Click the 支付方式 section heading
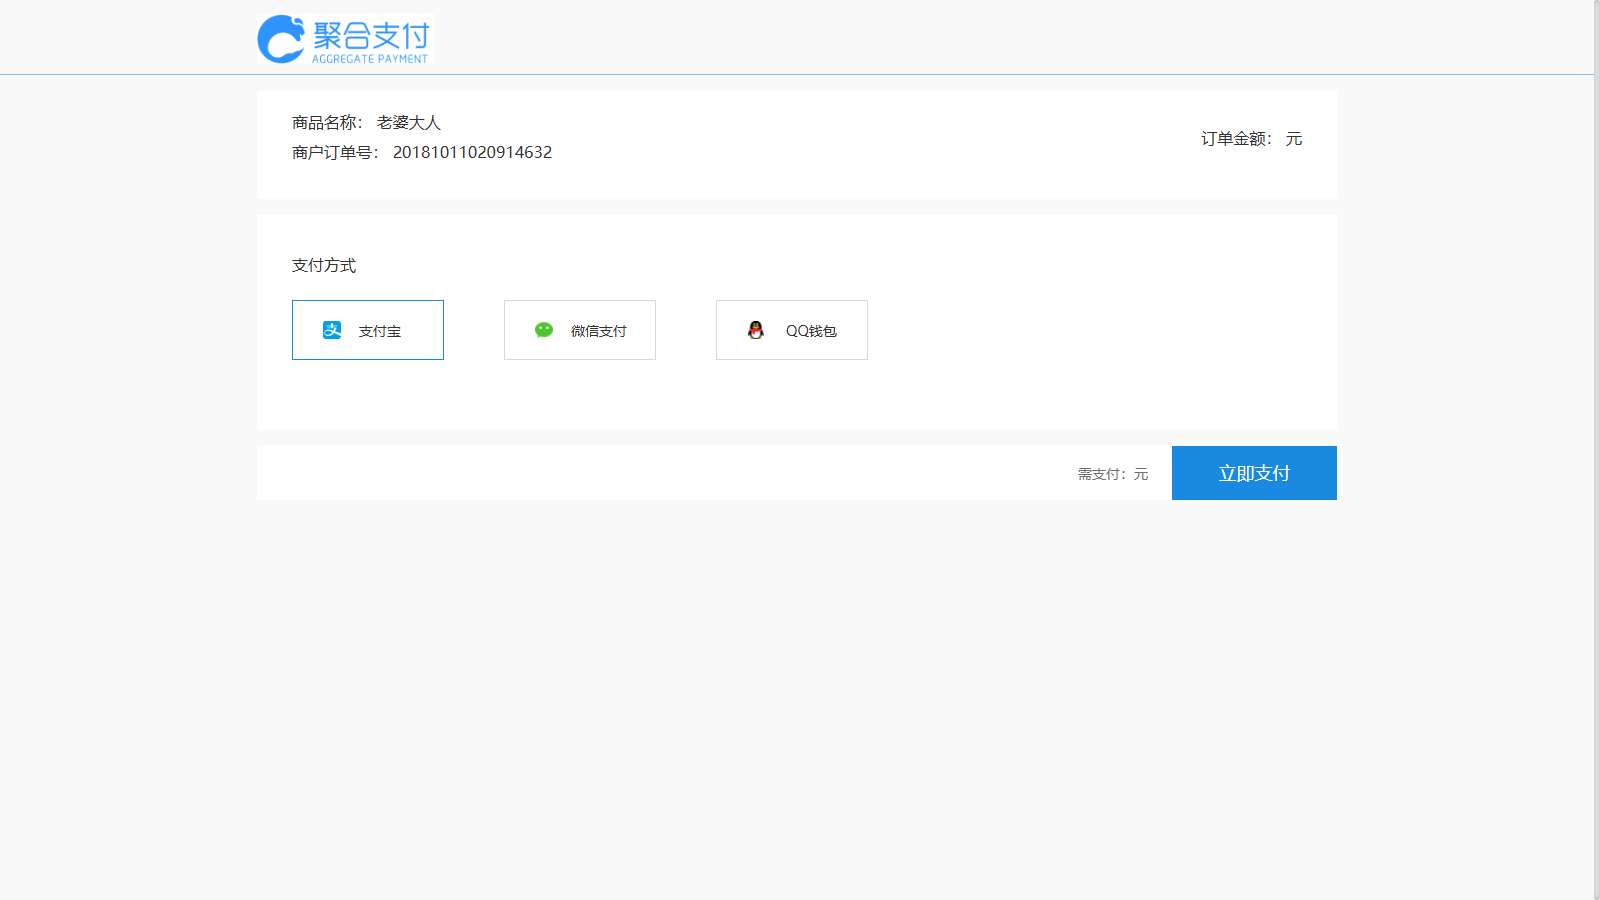The width and height of the screenshot is (1600, 900). click(x=324, y=265)
